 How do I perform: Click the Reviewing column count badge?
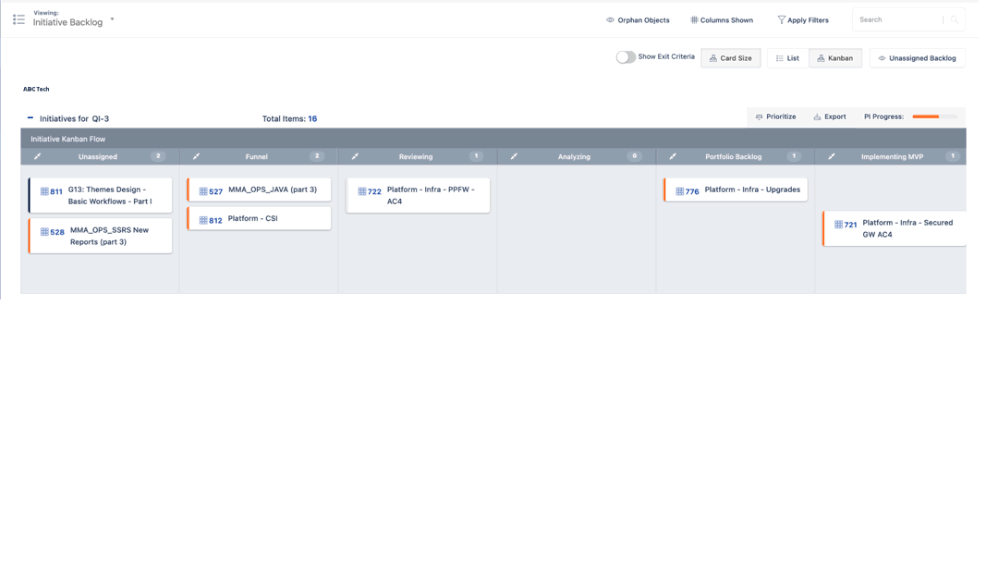click(476, 157)
